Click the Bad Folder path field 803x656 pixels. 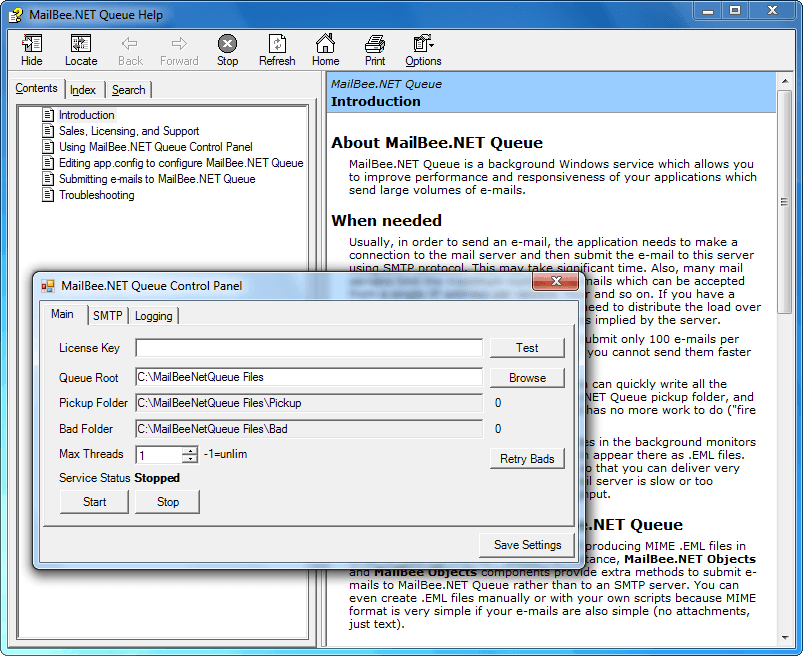point(309,429)
